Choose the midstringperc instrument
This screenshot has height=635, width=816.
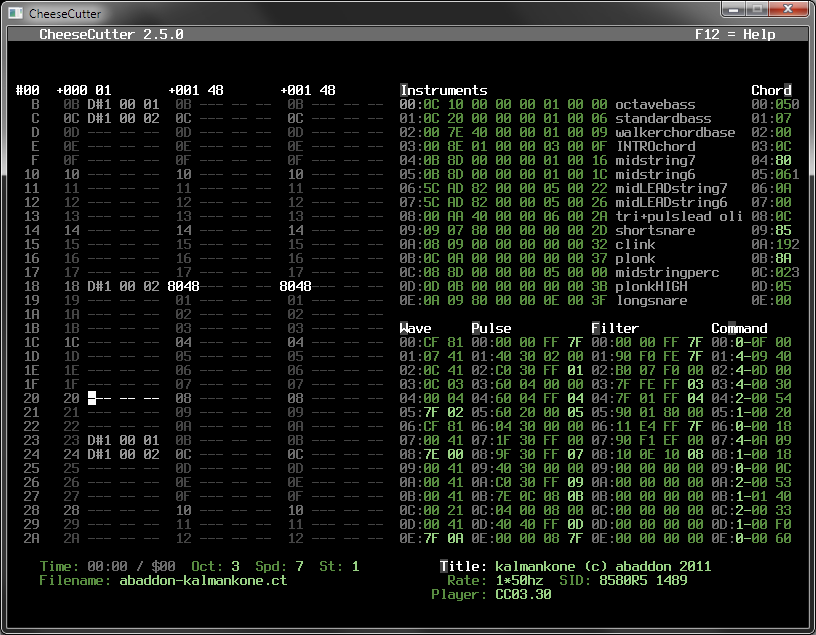point(559,273)
